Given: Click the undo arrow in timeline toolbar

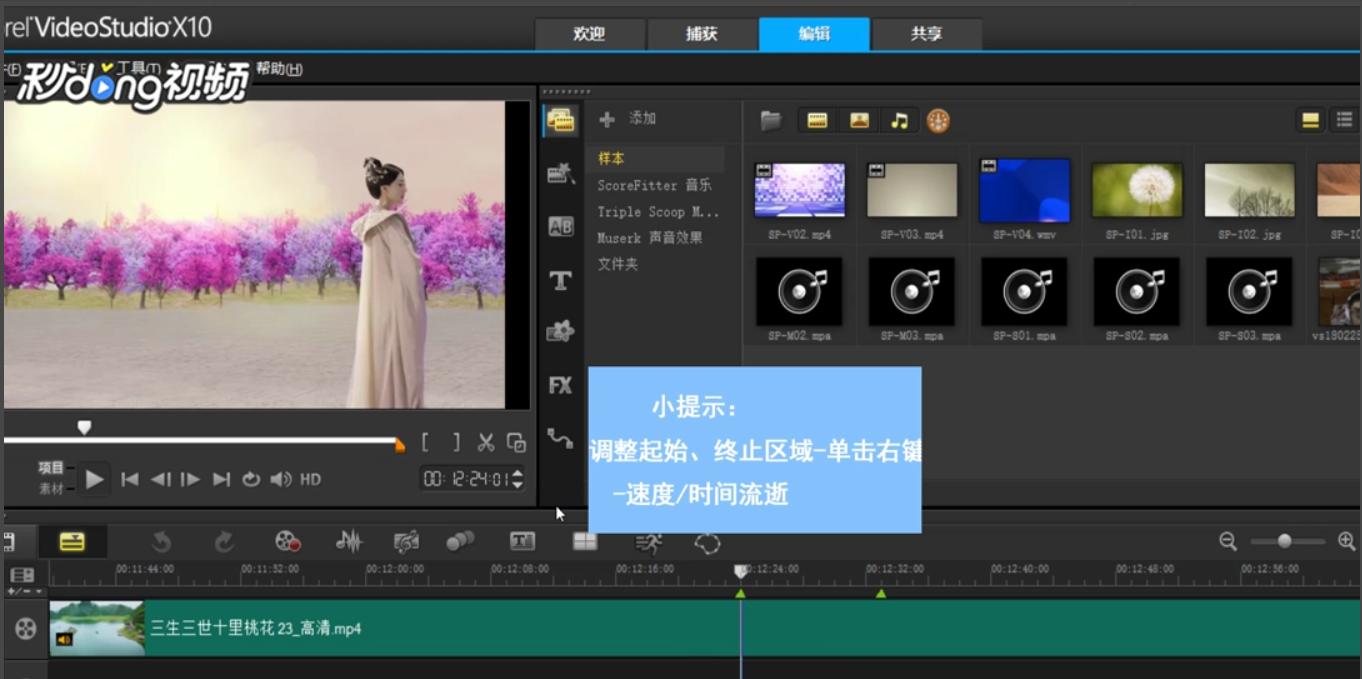Looking at the screenshot, I should [161, 542].
